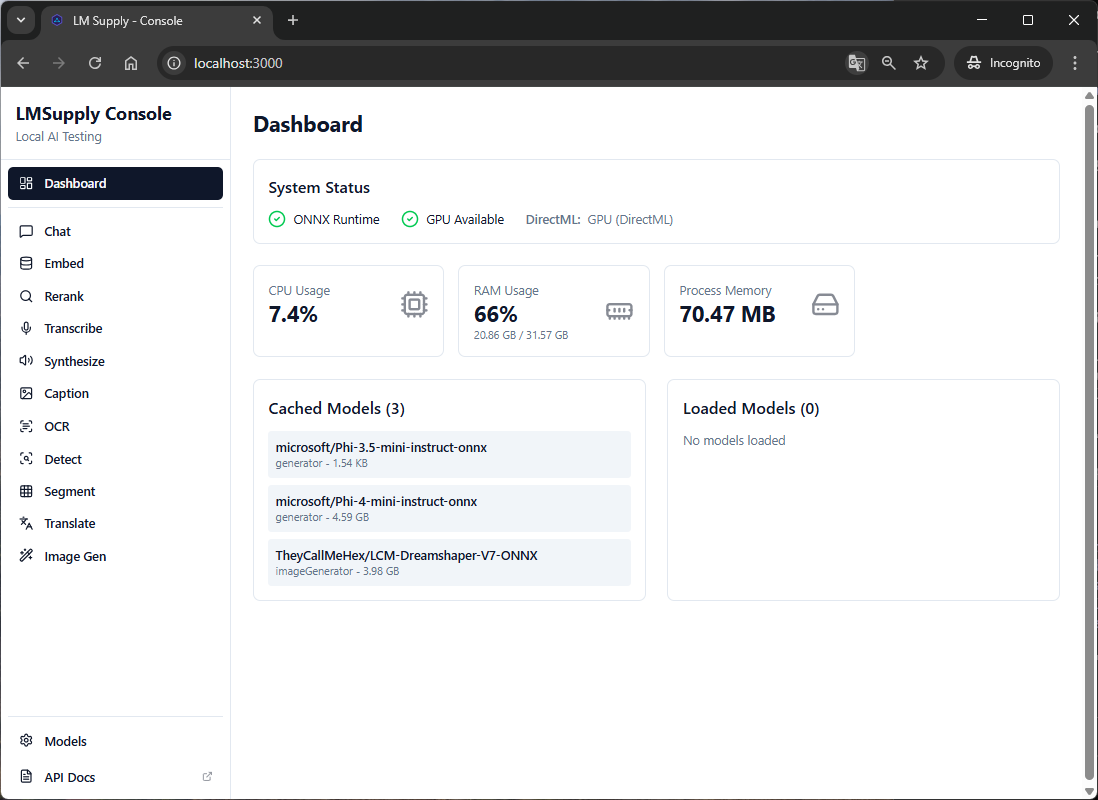1098x800 pixels.
Task: Select the Phi-3.5-mini-instruct-onnx cached model
Action: click(x=449, y=455)
